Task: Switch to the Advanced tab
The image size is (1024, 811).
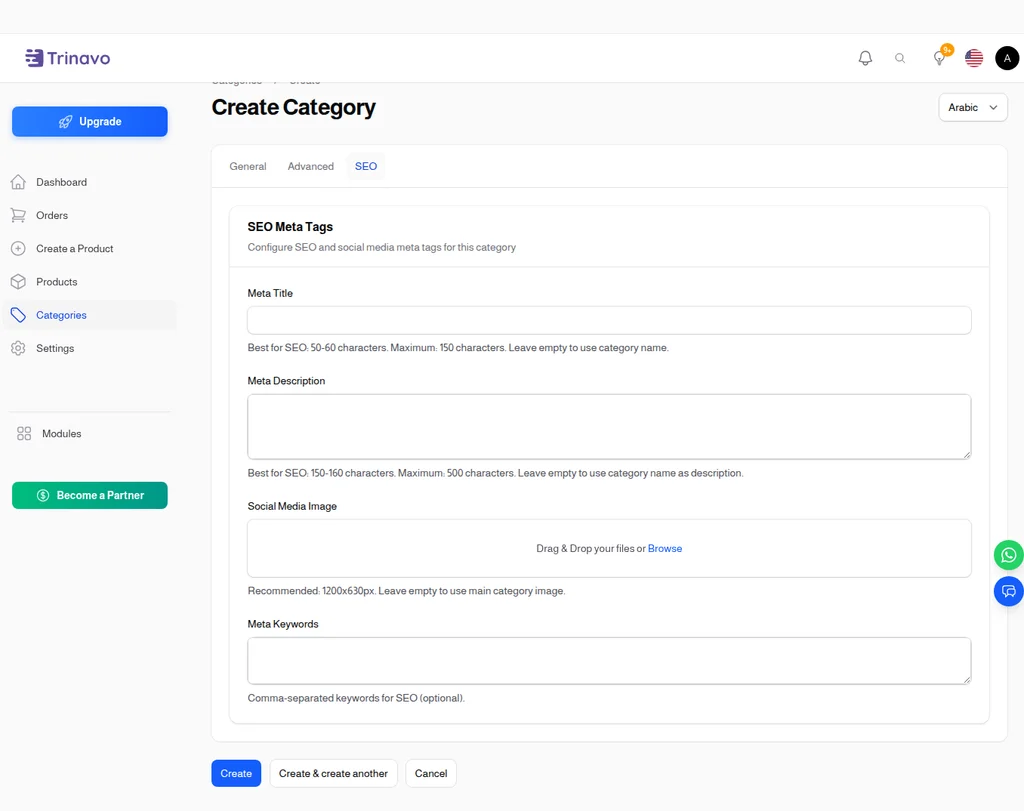Action: click(310, 166)
